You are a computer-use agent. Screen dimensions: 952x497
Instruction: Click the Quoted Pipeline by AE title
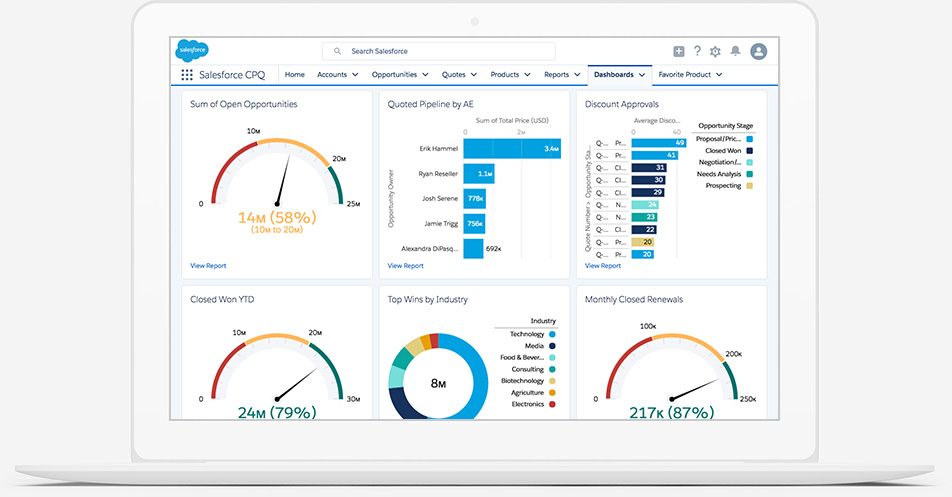[x=430, y=104]
